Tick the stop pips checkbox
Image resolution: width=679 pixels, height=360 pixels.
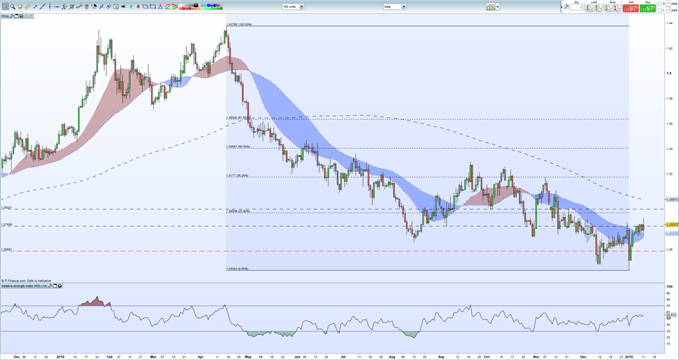click(660, 4)
